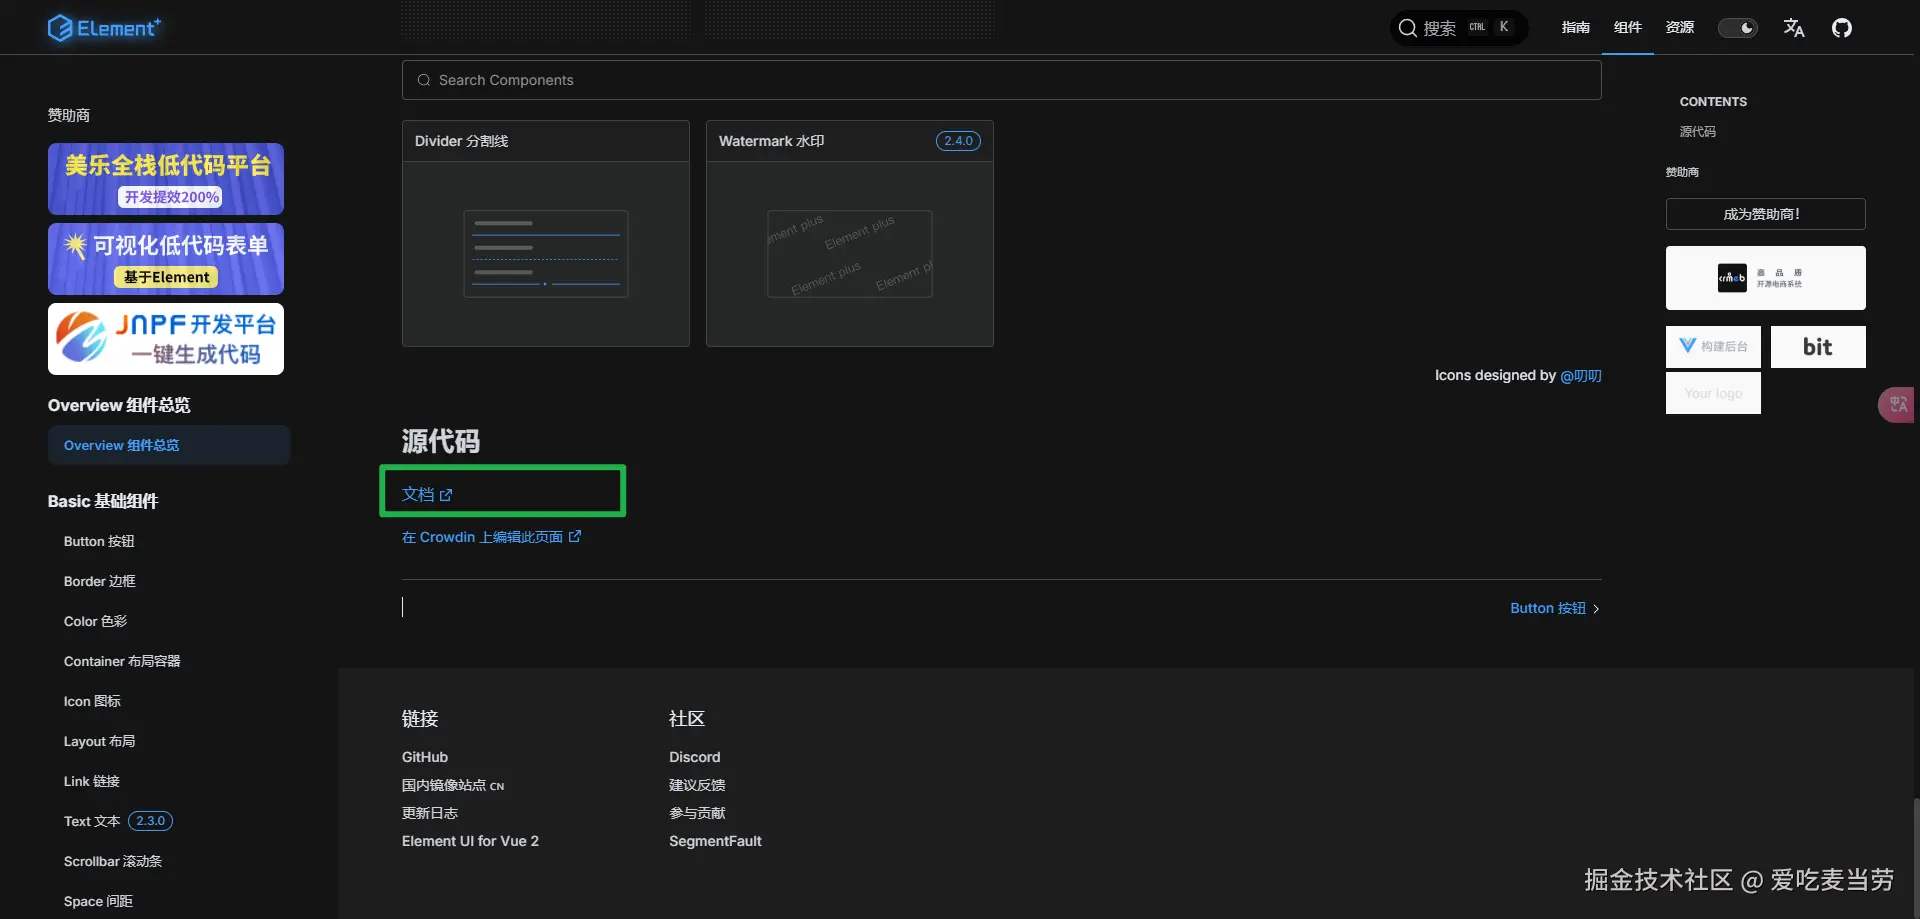Open the icon designer @叨叨 link

point(1581,375)
